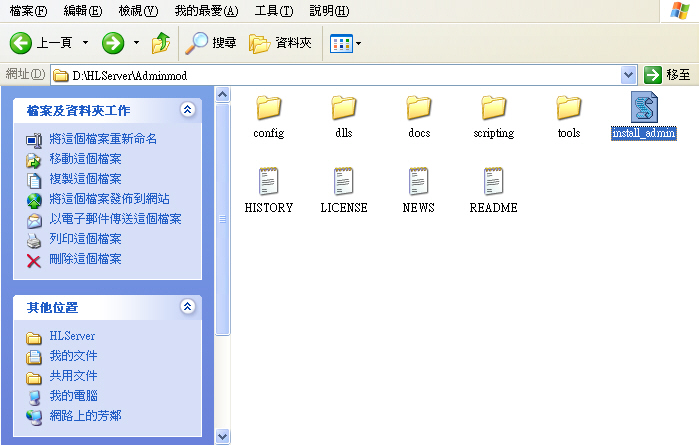Viewport: 699px width, 445px height.
Task: Open the dlls folder
Action: [x=344, y=108]
